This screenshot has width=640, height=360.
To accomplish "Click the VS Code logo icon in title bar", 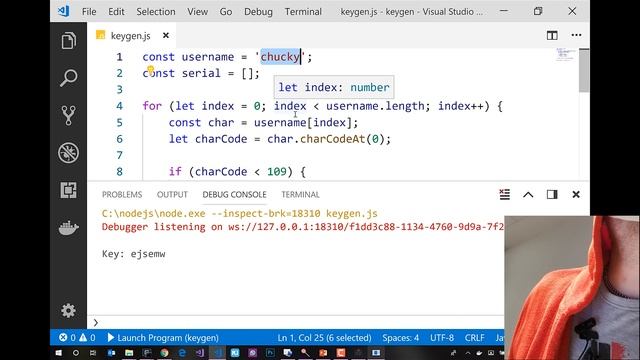I will [x=63, y=11].
